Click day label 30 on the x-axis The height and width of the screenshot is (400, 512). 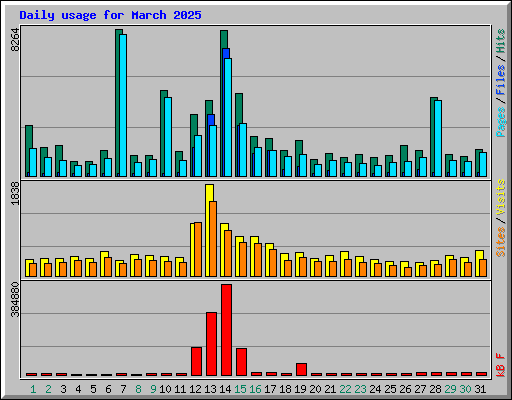point(465,389)
